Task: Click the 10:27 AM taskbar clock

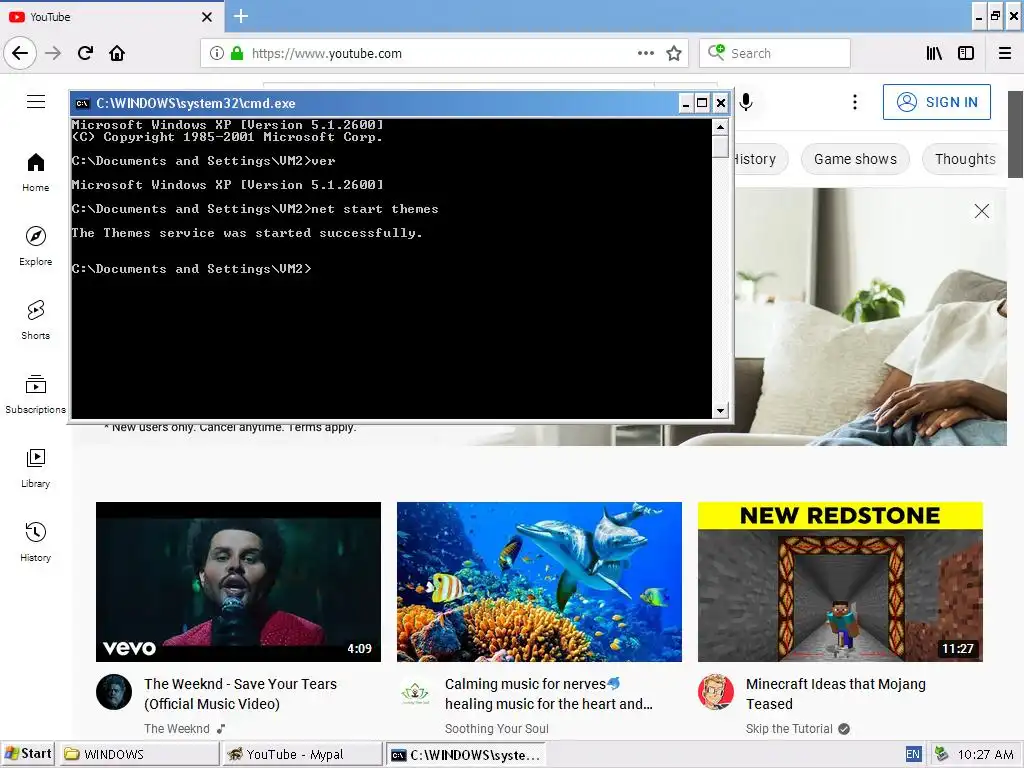Action: 985,754
